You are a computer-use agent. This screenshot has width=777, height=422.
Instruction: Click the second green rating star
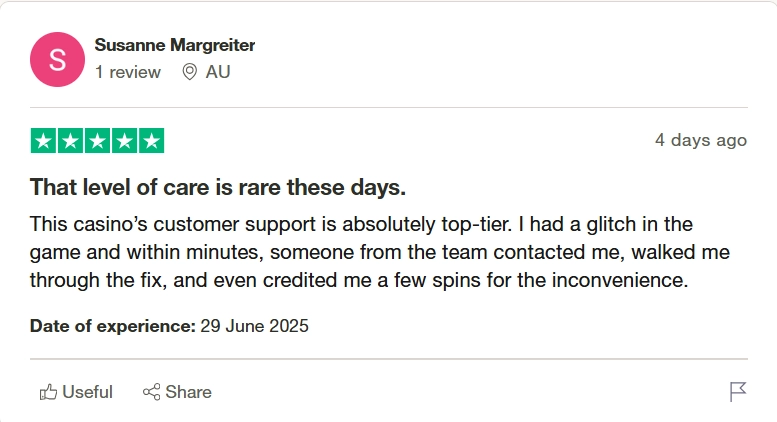click(70, 141)
